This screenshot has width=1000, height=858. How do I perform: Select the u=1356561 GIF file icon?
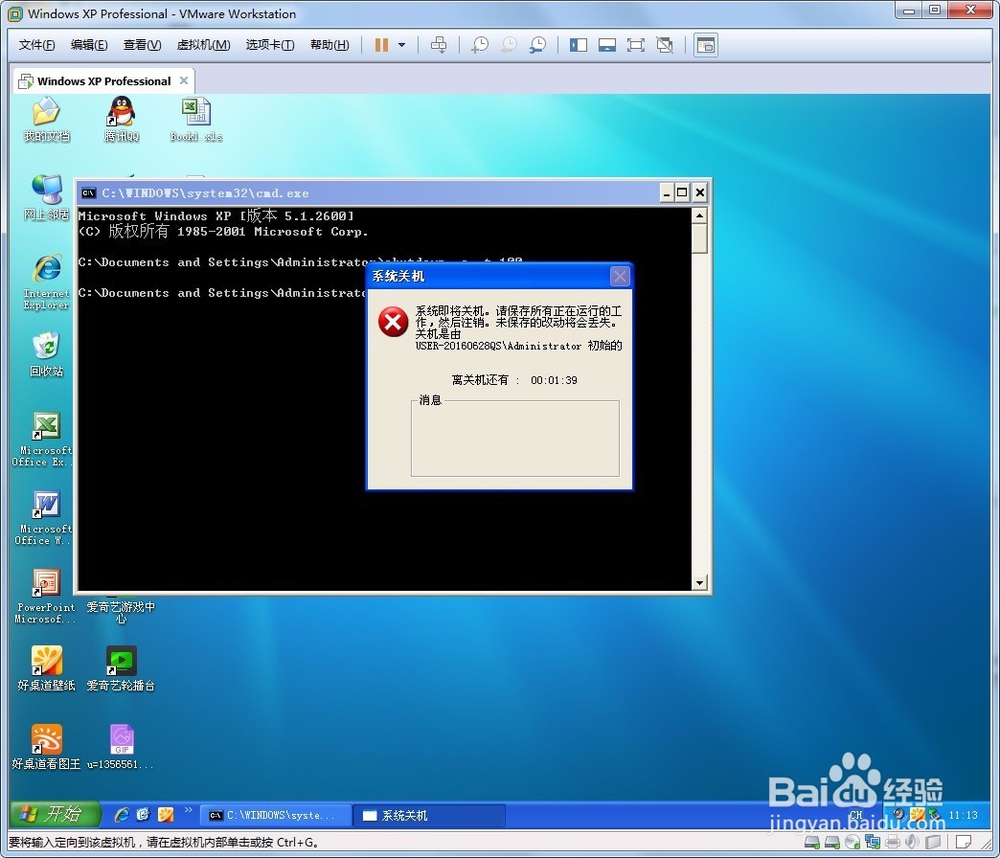point(121,747)
